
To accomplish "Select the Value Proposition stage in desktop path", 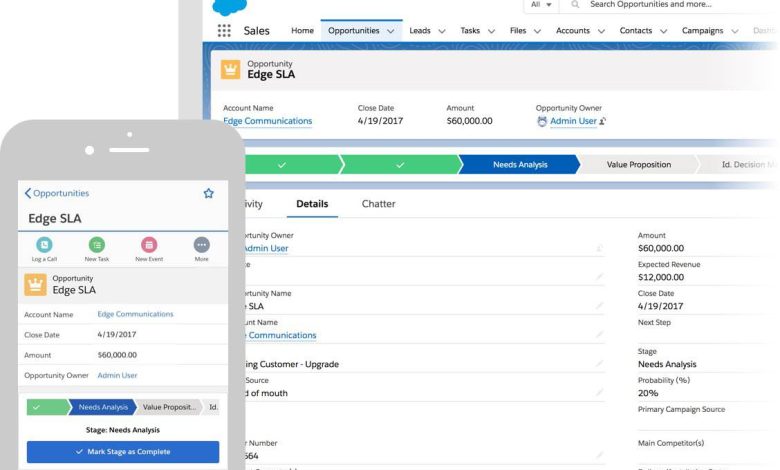I will tap(639, 165).
